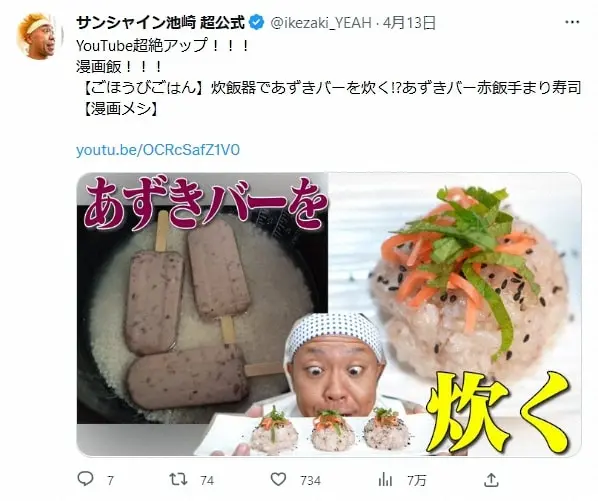Click the @ikezaki_YEAH handle
The image size is (598, 501).
[x=321, y=23]
